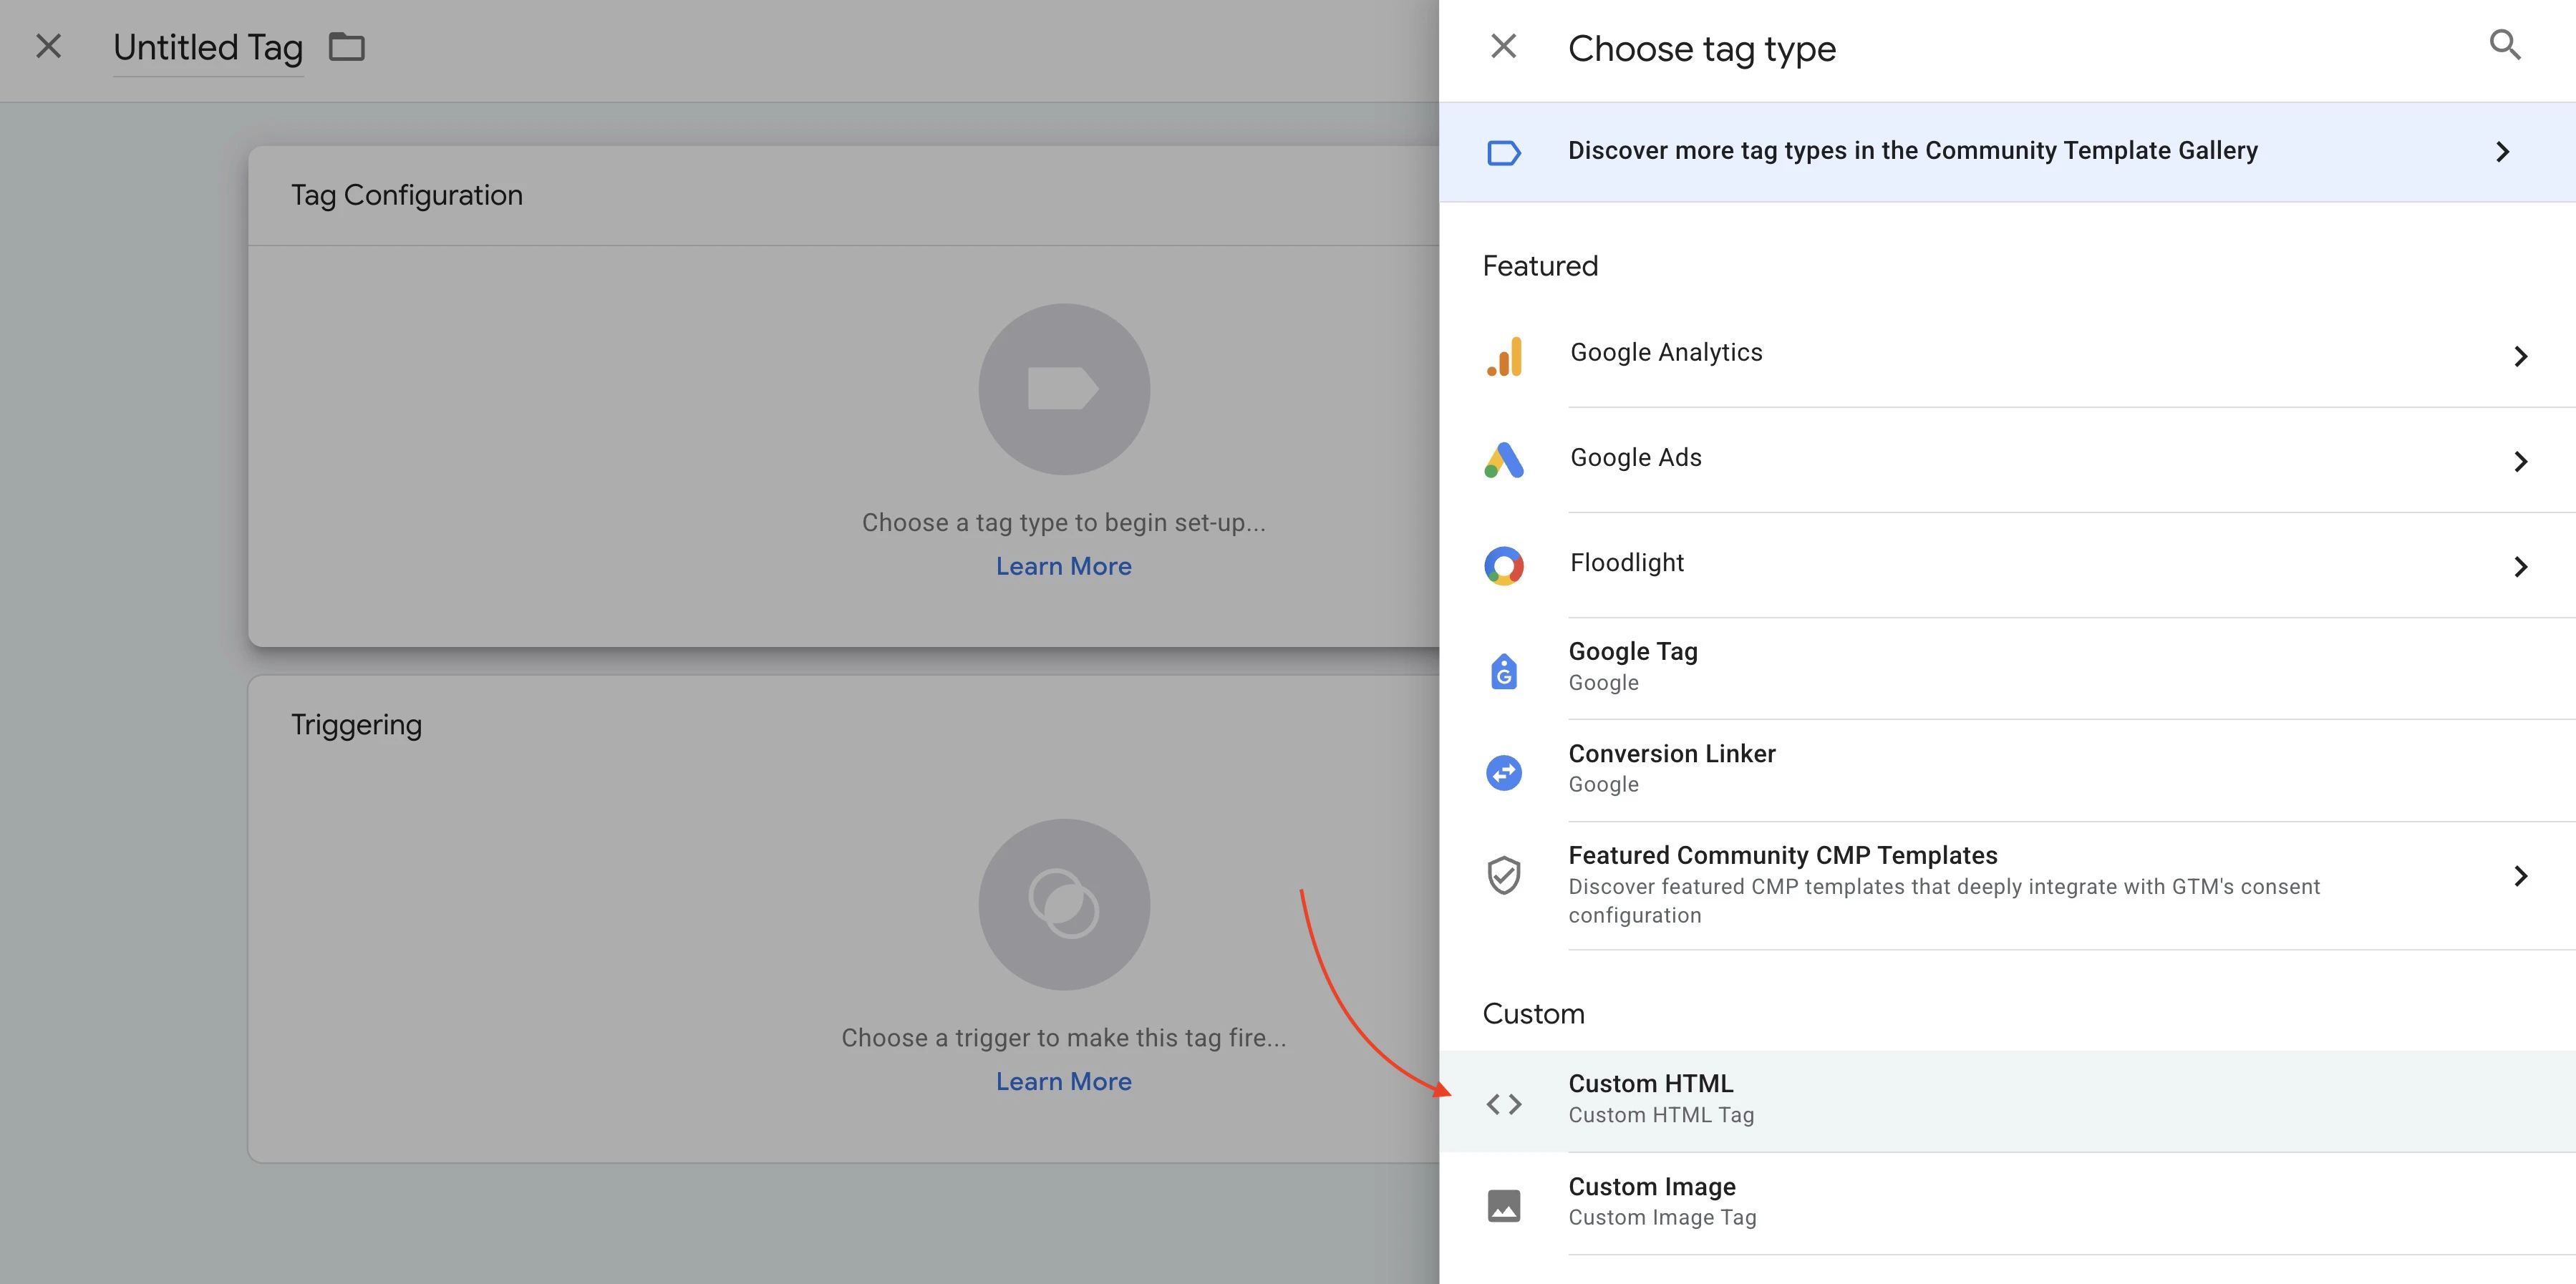Expand Google Analytics tag types chevron
The image size is (2576, 1284).
2521,356
